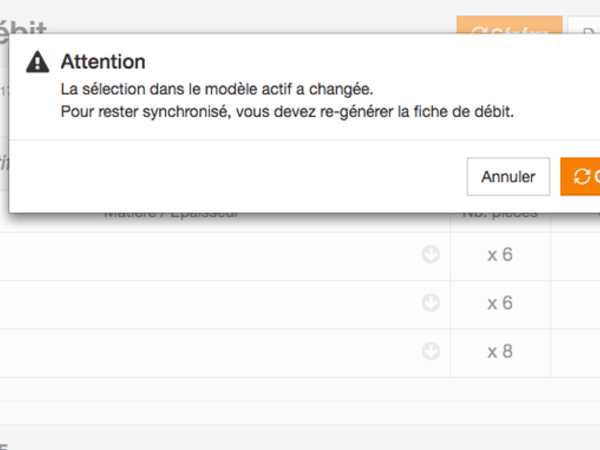Click the Nb. pièces column header
600x450 pixels.
500,213
